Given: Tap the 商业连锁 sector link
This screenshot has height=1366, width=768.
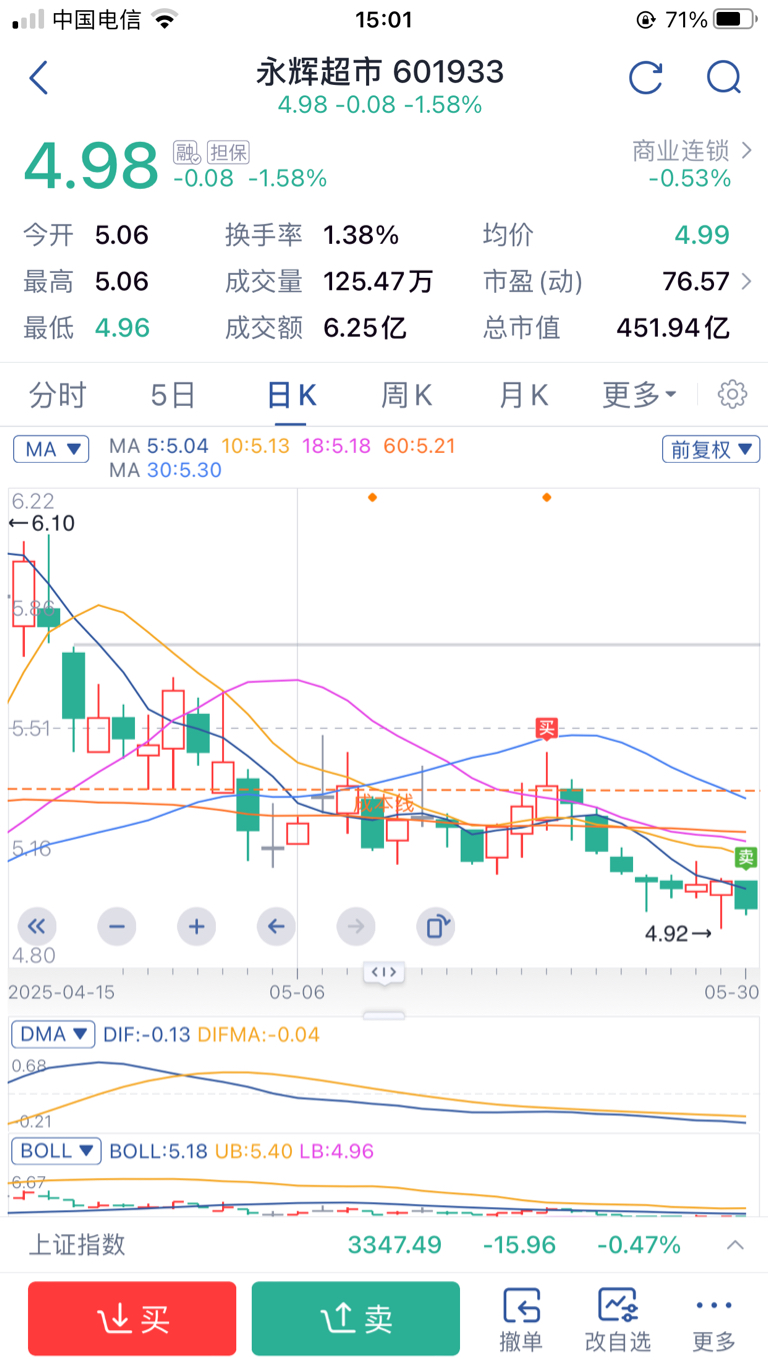Looking at the screenshot, I should pyautogui.click(x=681, y=151).
